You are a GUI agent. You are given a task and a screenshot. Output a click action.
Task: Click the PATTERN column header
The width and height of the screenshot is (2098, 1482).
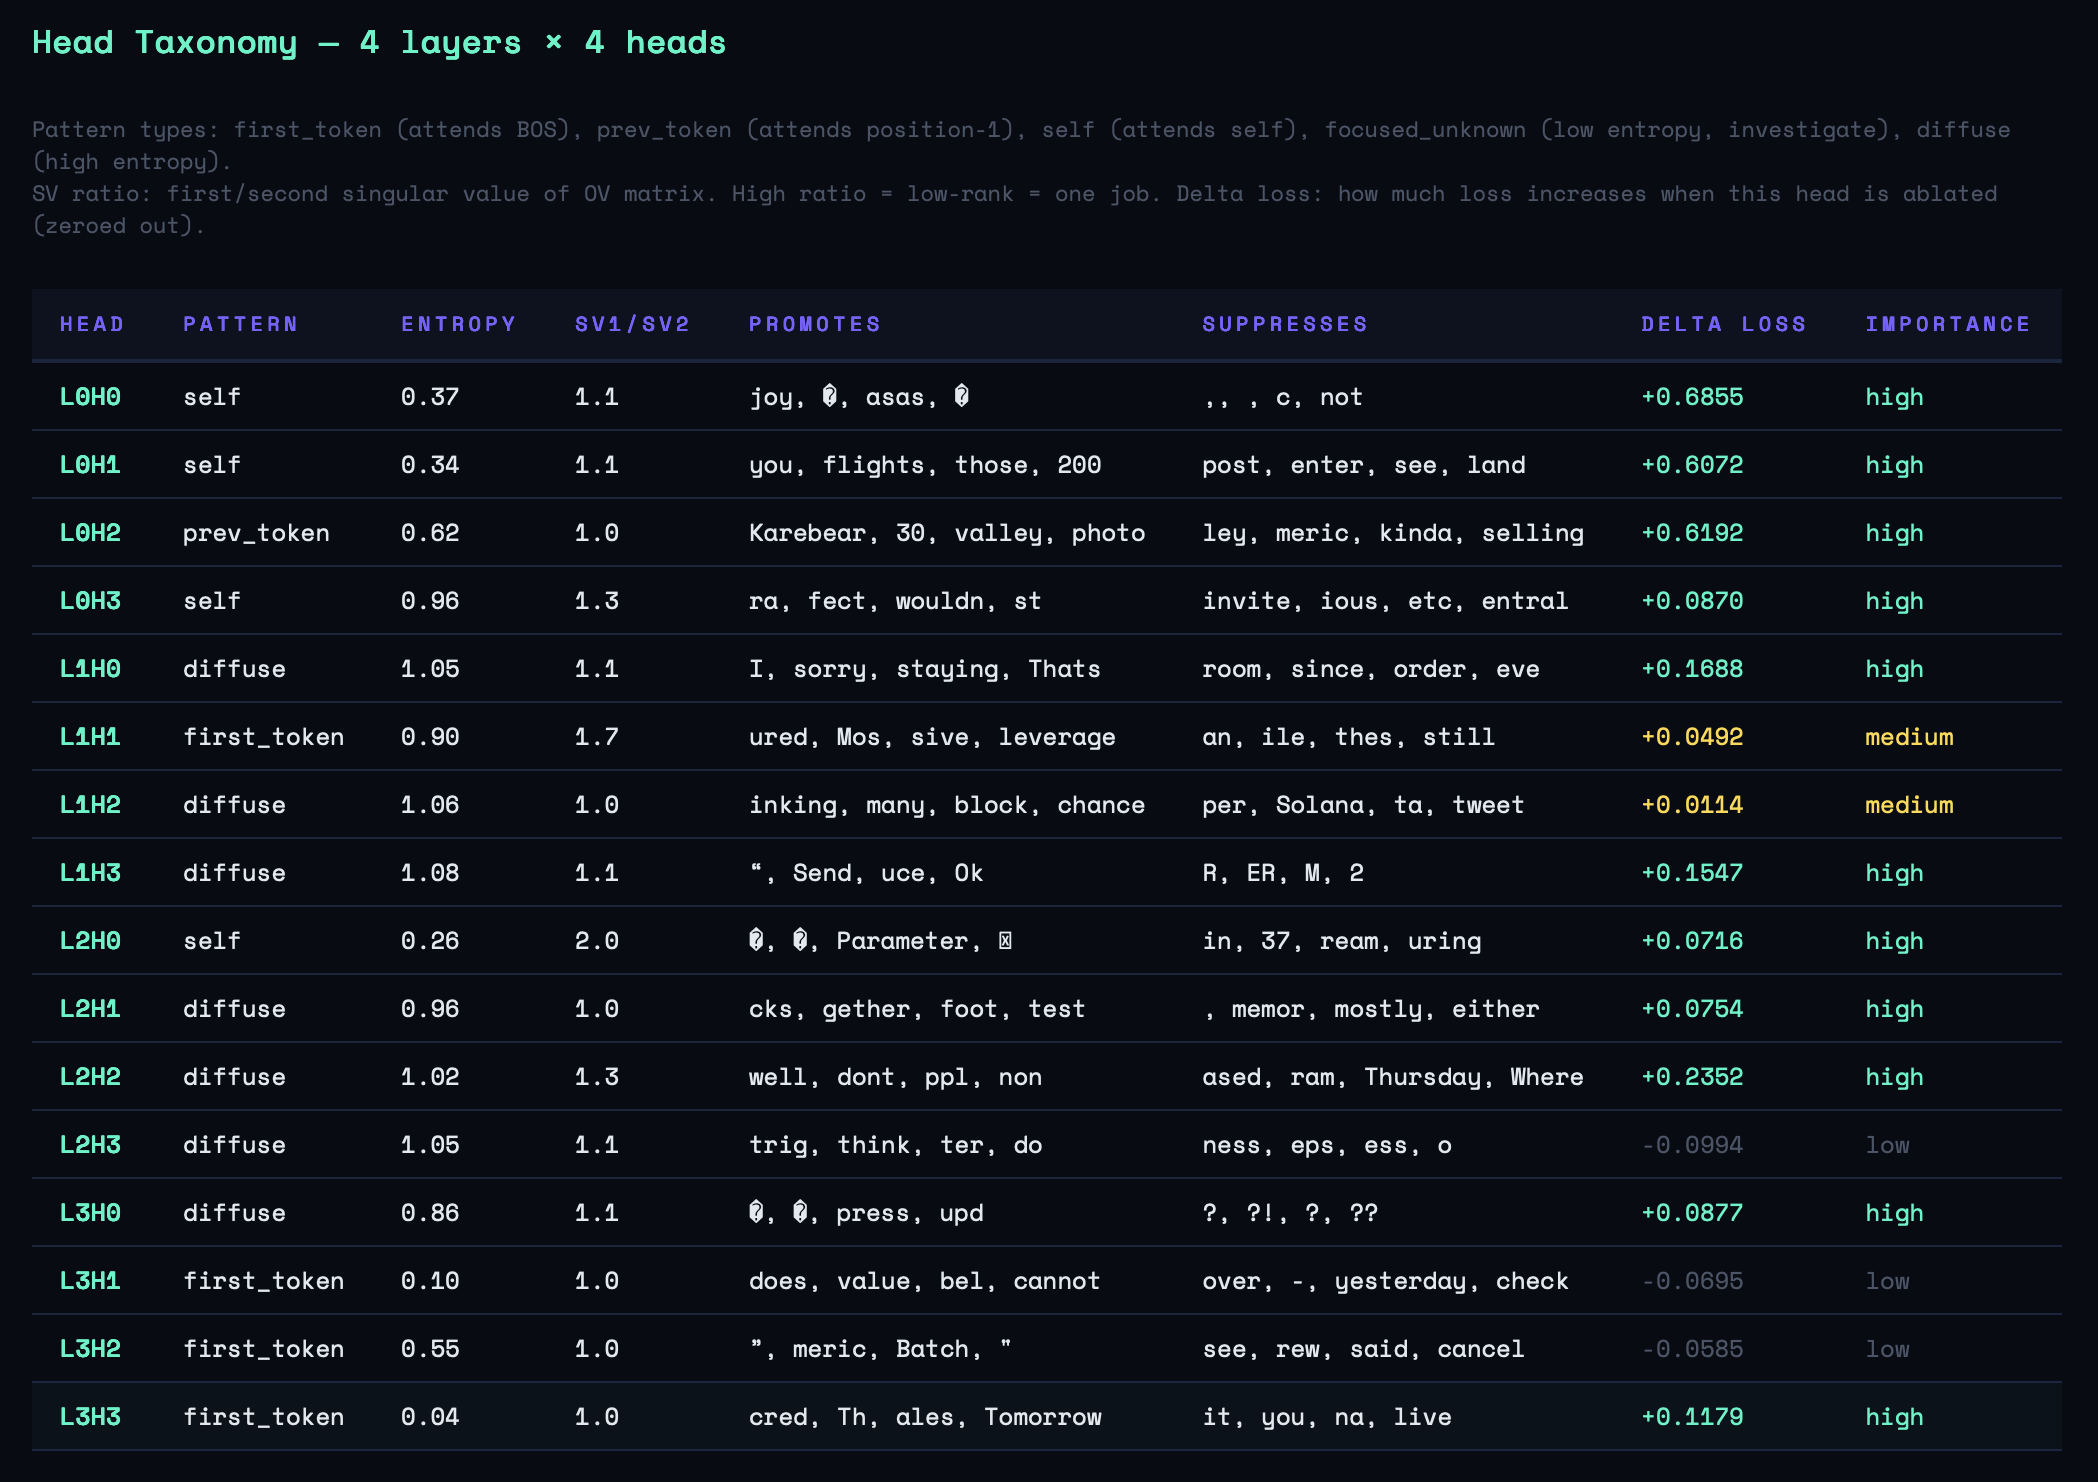240,324
